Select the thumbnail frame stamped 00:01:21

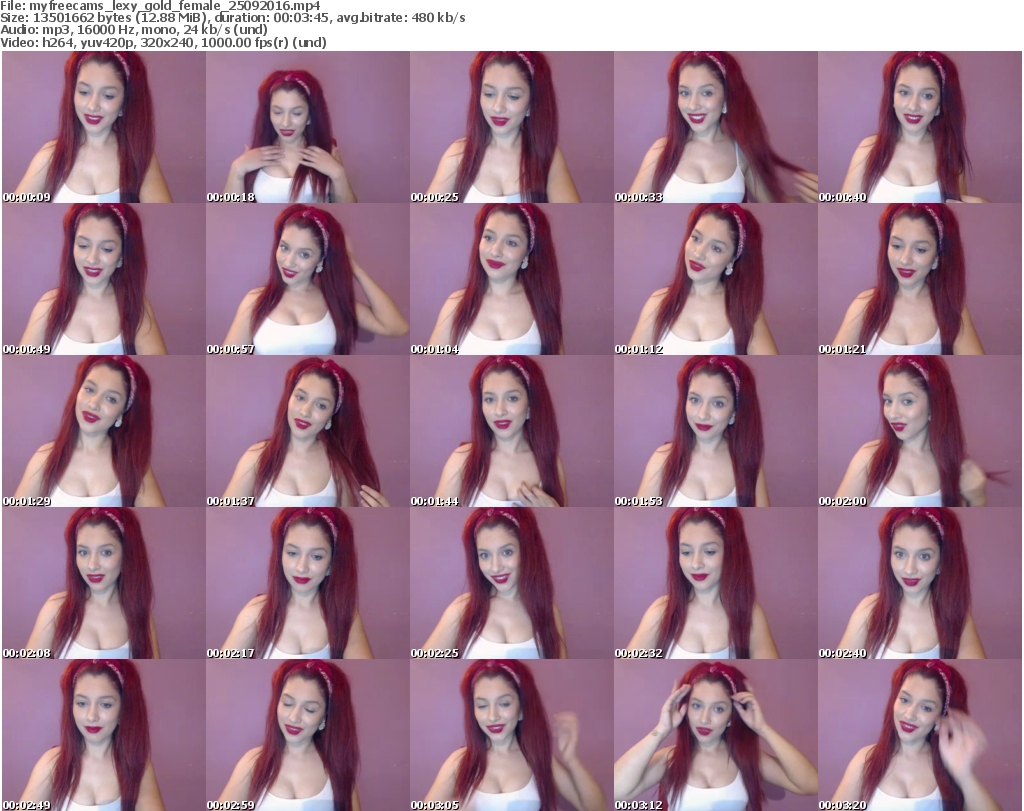click(920, 279)
